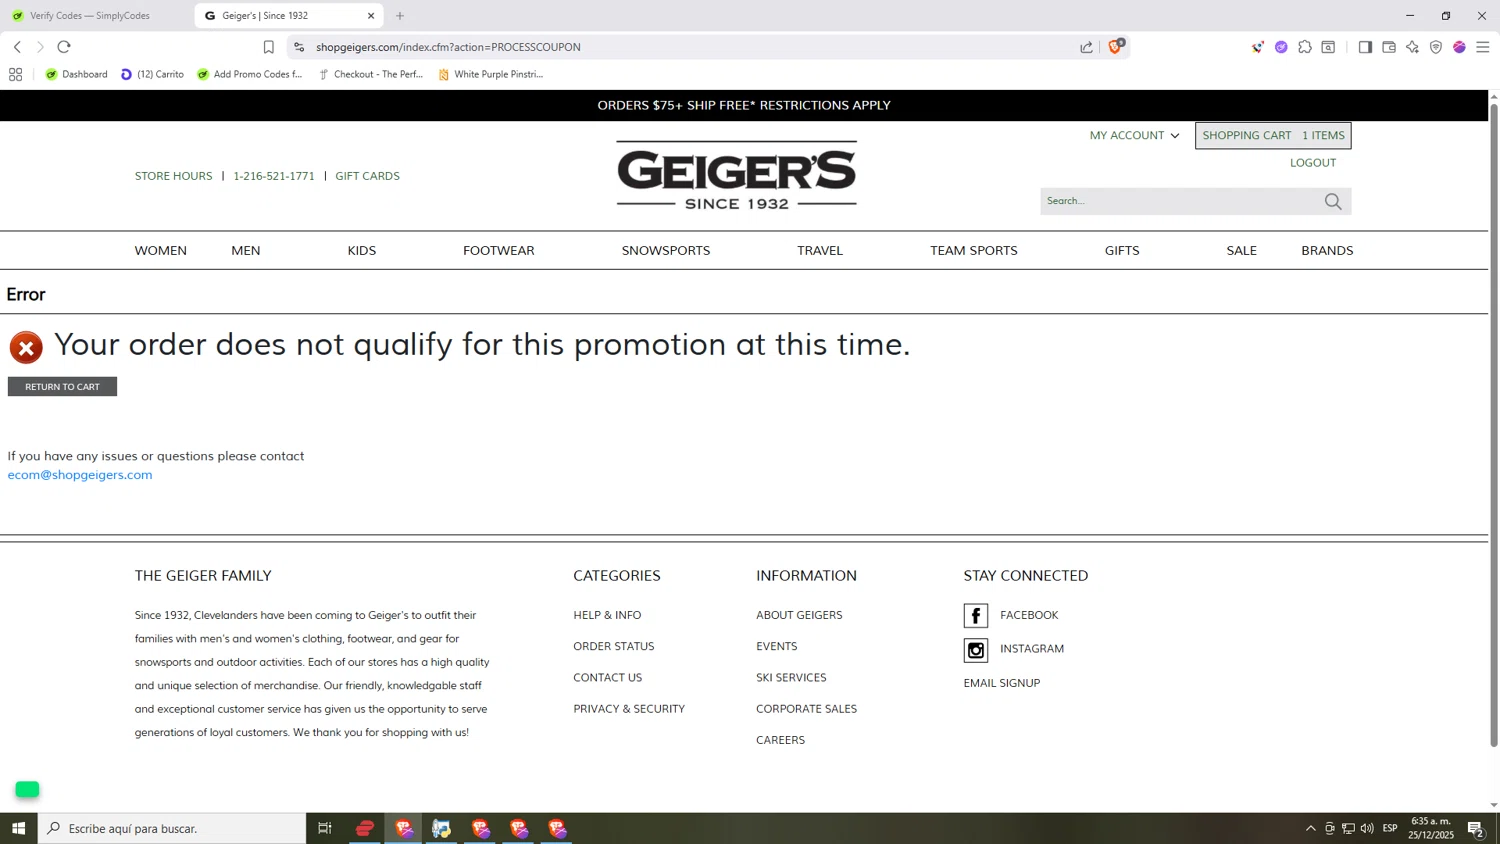Viewport: 1500px width, 844px height.
Task: Open the green chat widget
Action: pos(27,790)
